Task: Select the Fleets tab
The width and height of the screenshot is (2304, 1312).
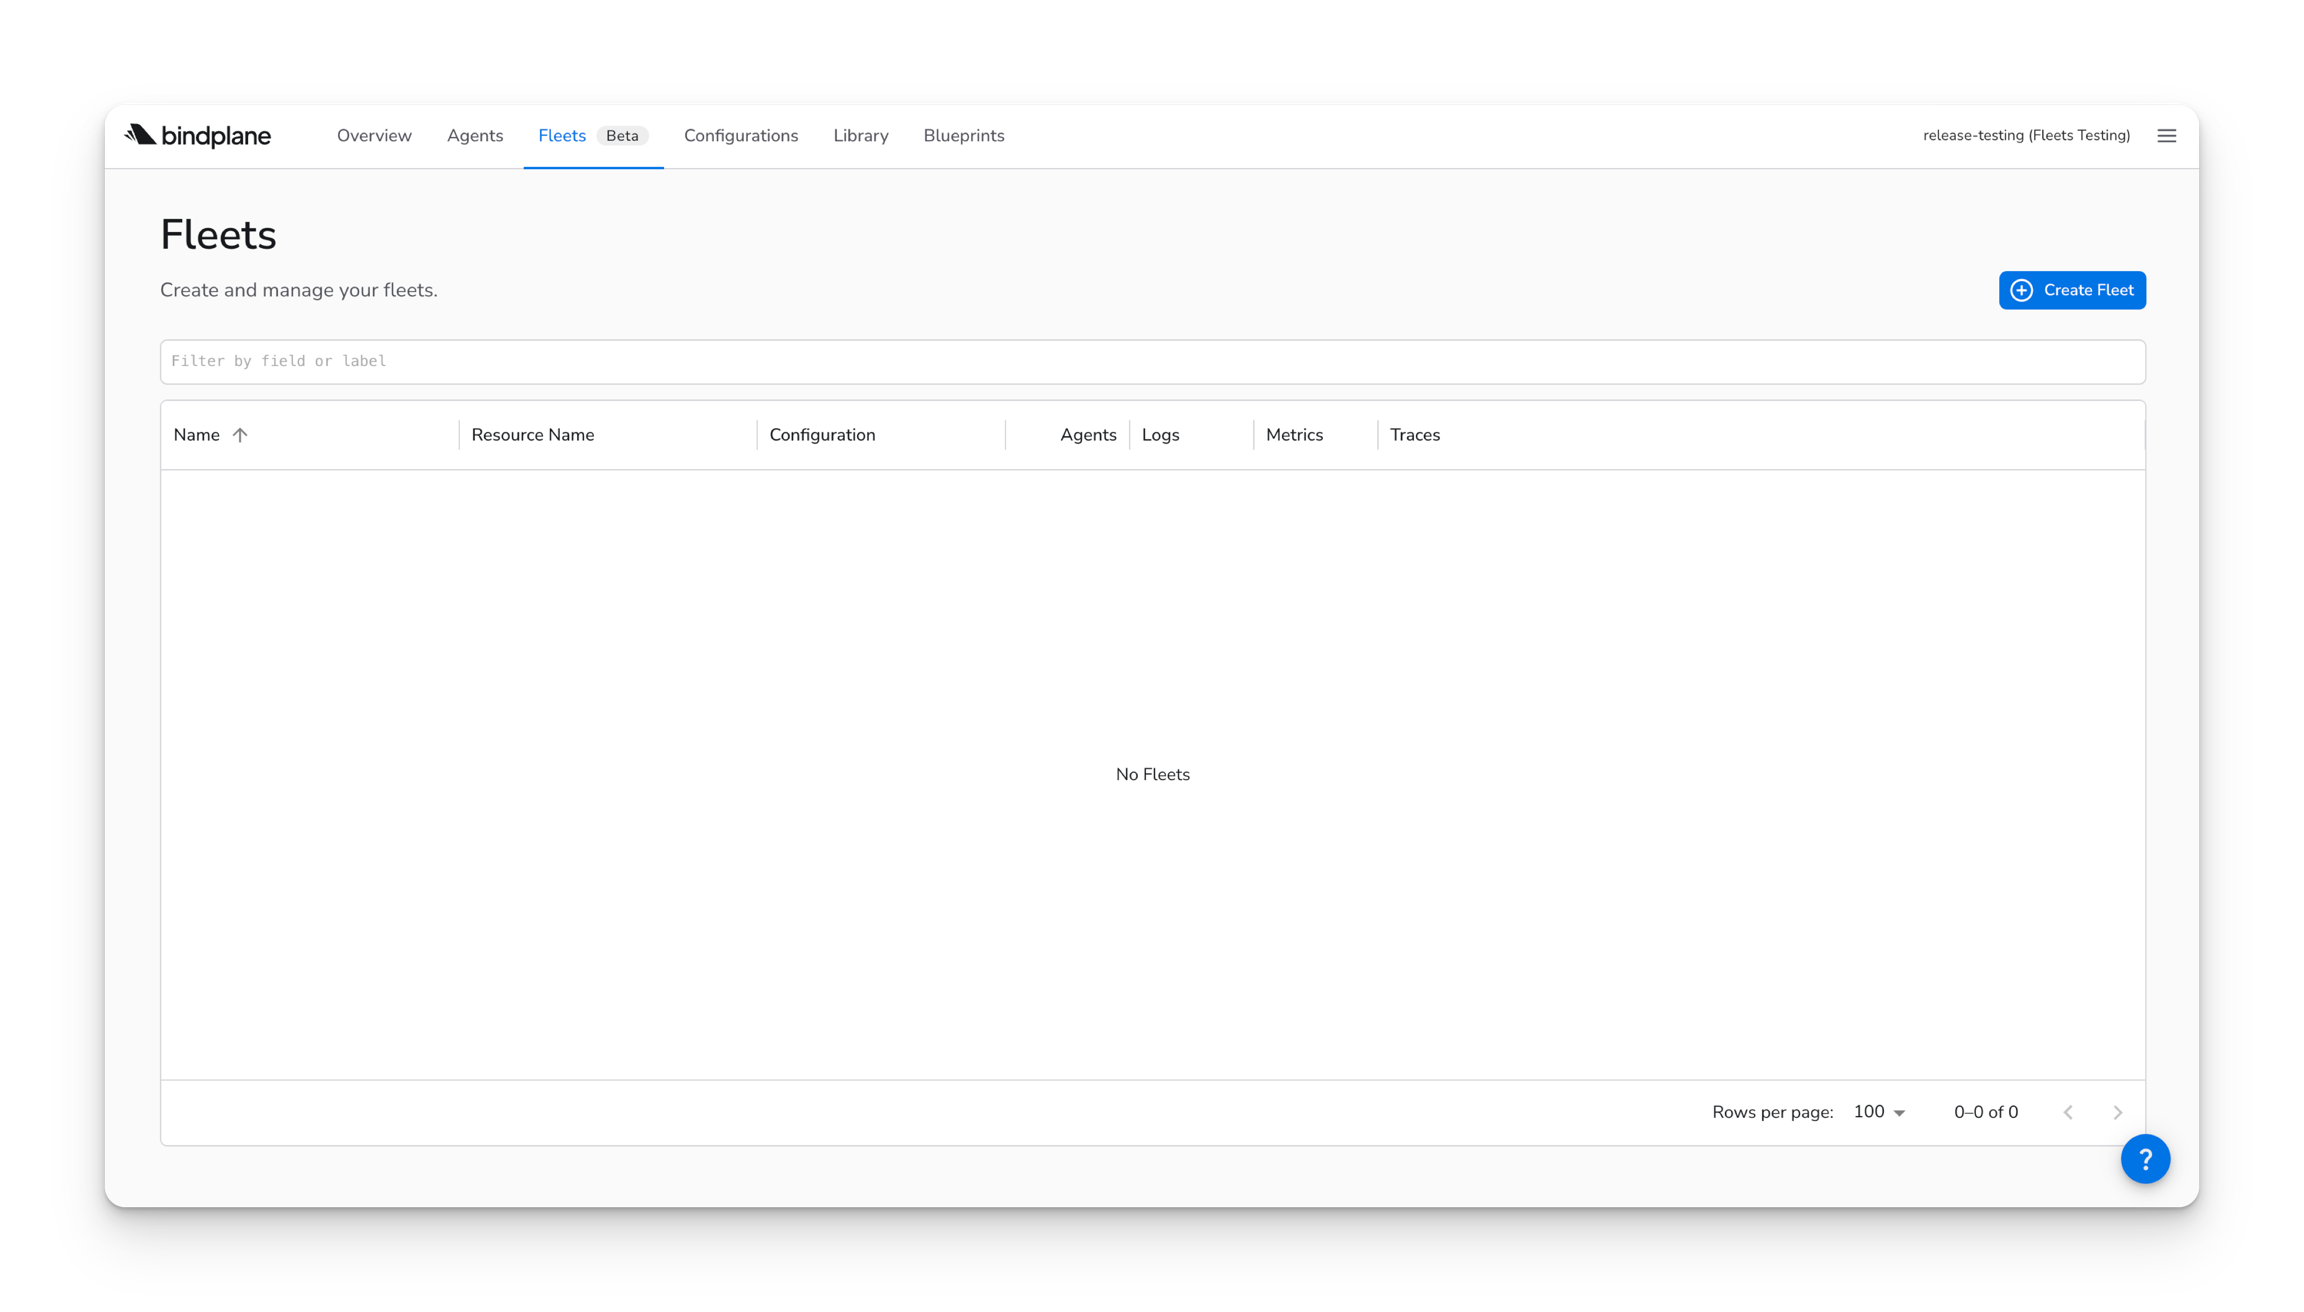Action: [562, 136]
